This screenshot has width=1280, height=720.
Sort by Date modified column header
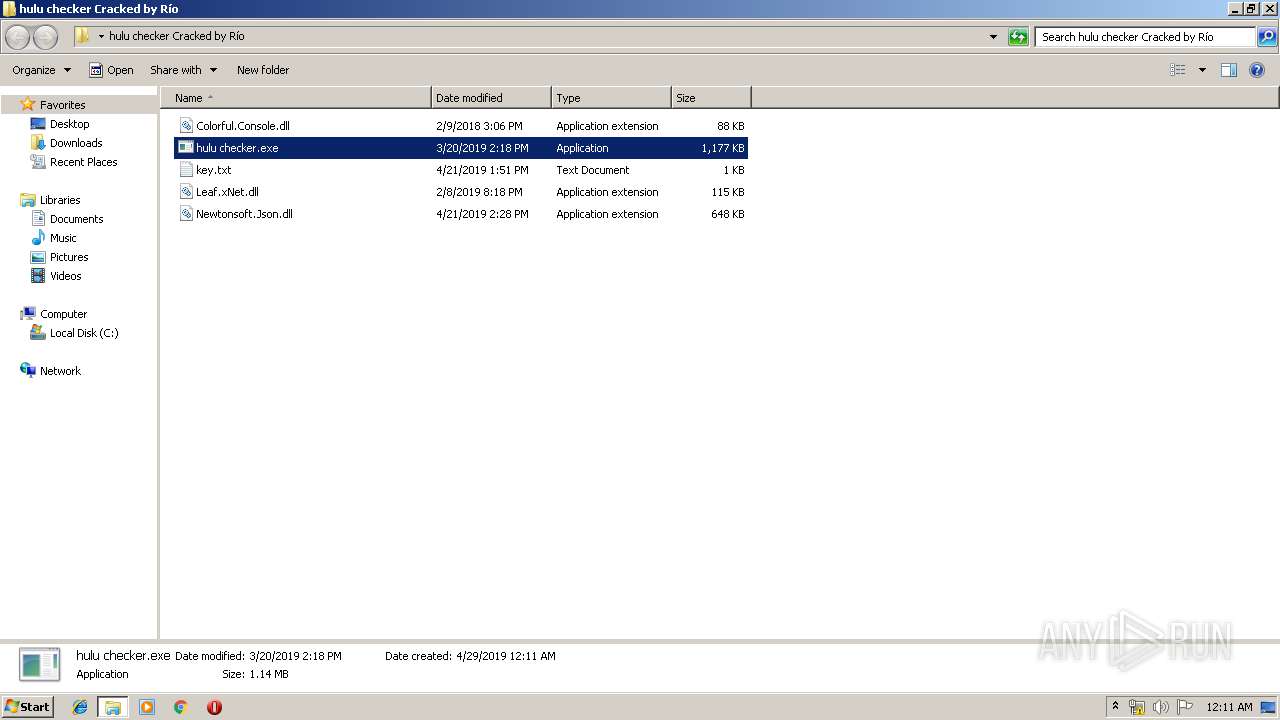coord(491,98)
